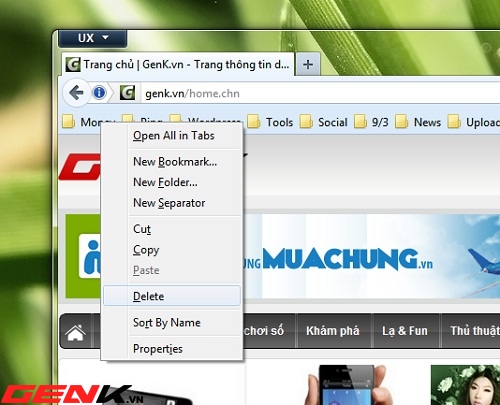
Task: Open the Upload bookmarks folder
Action: click(473, 122)
